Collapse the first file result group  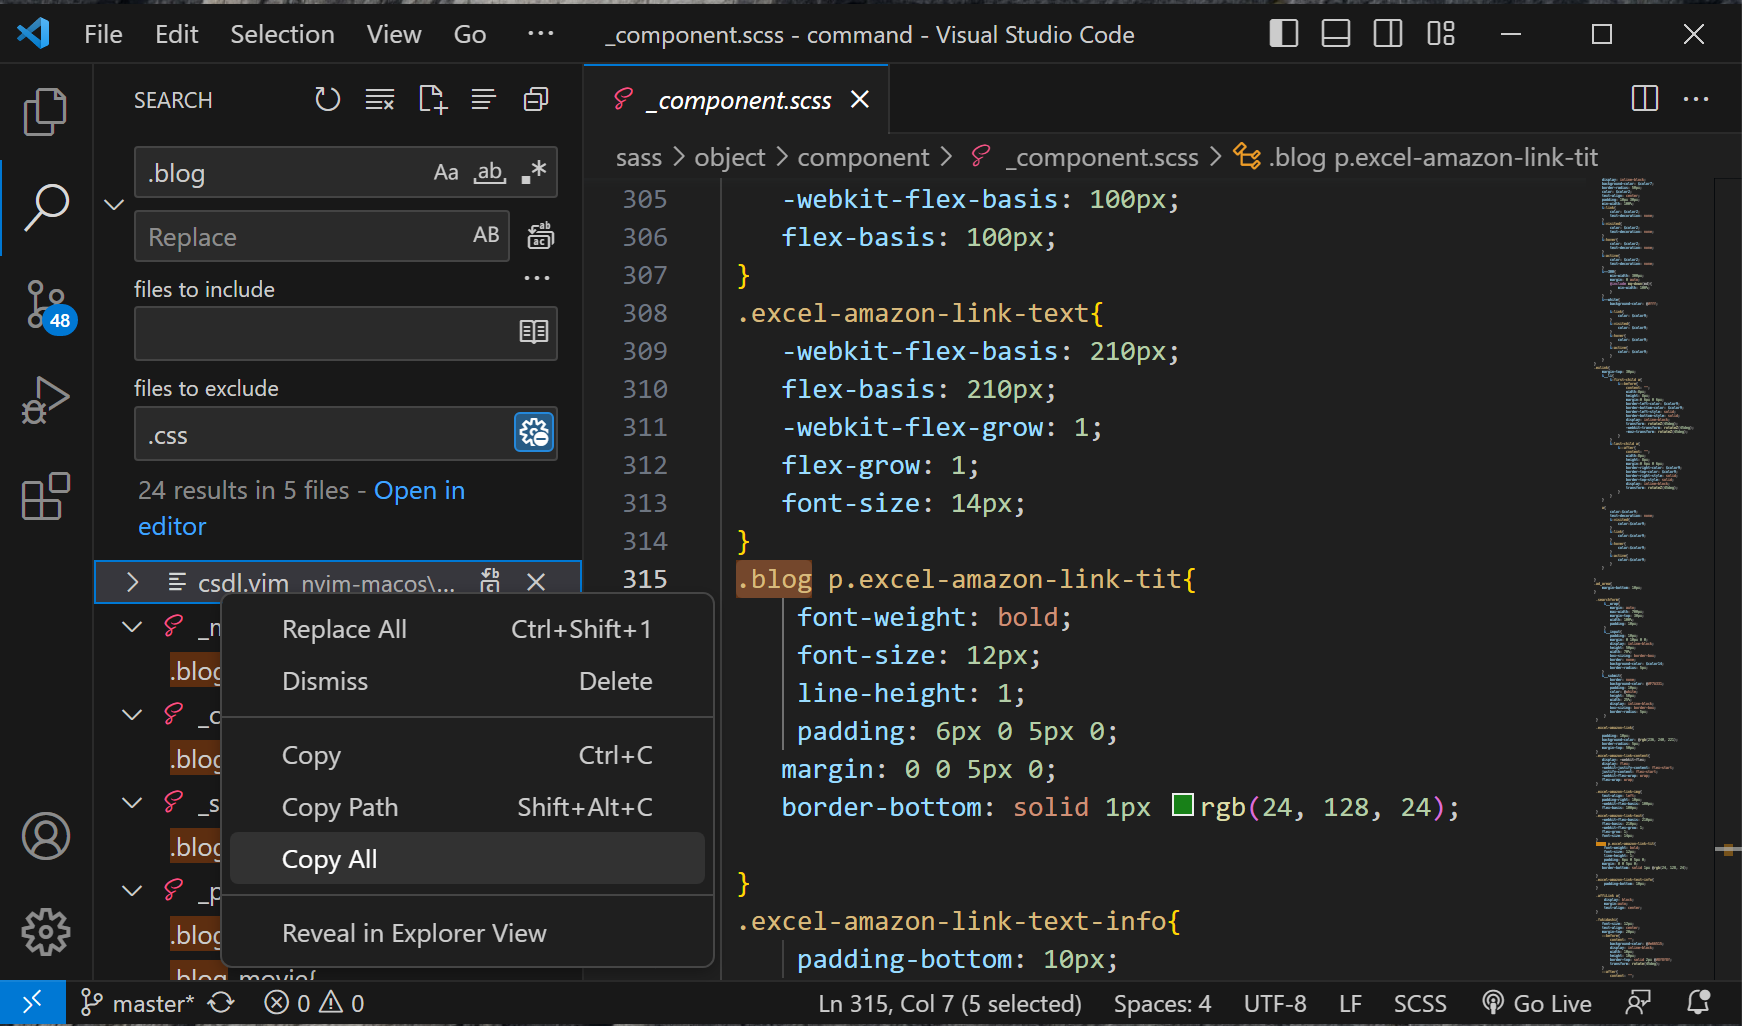tap(132, 626)
